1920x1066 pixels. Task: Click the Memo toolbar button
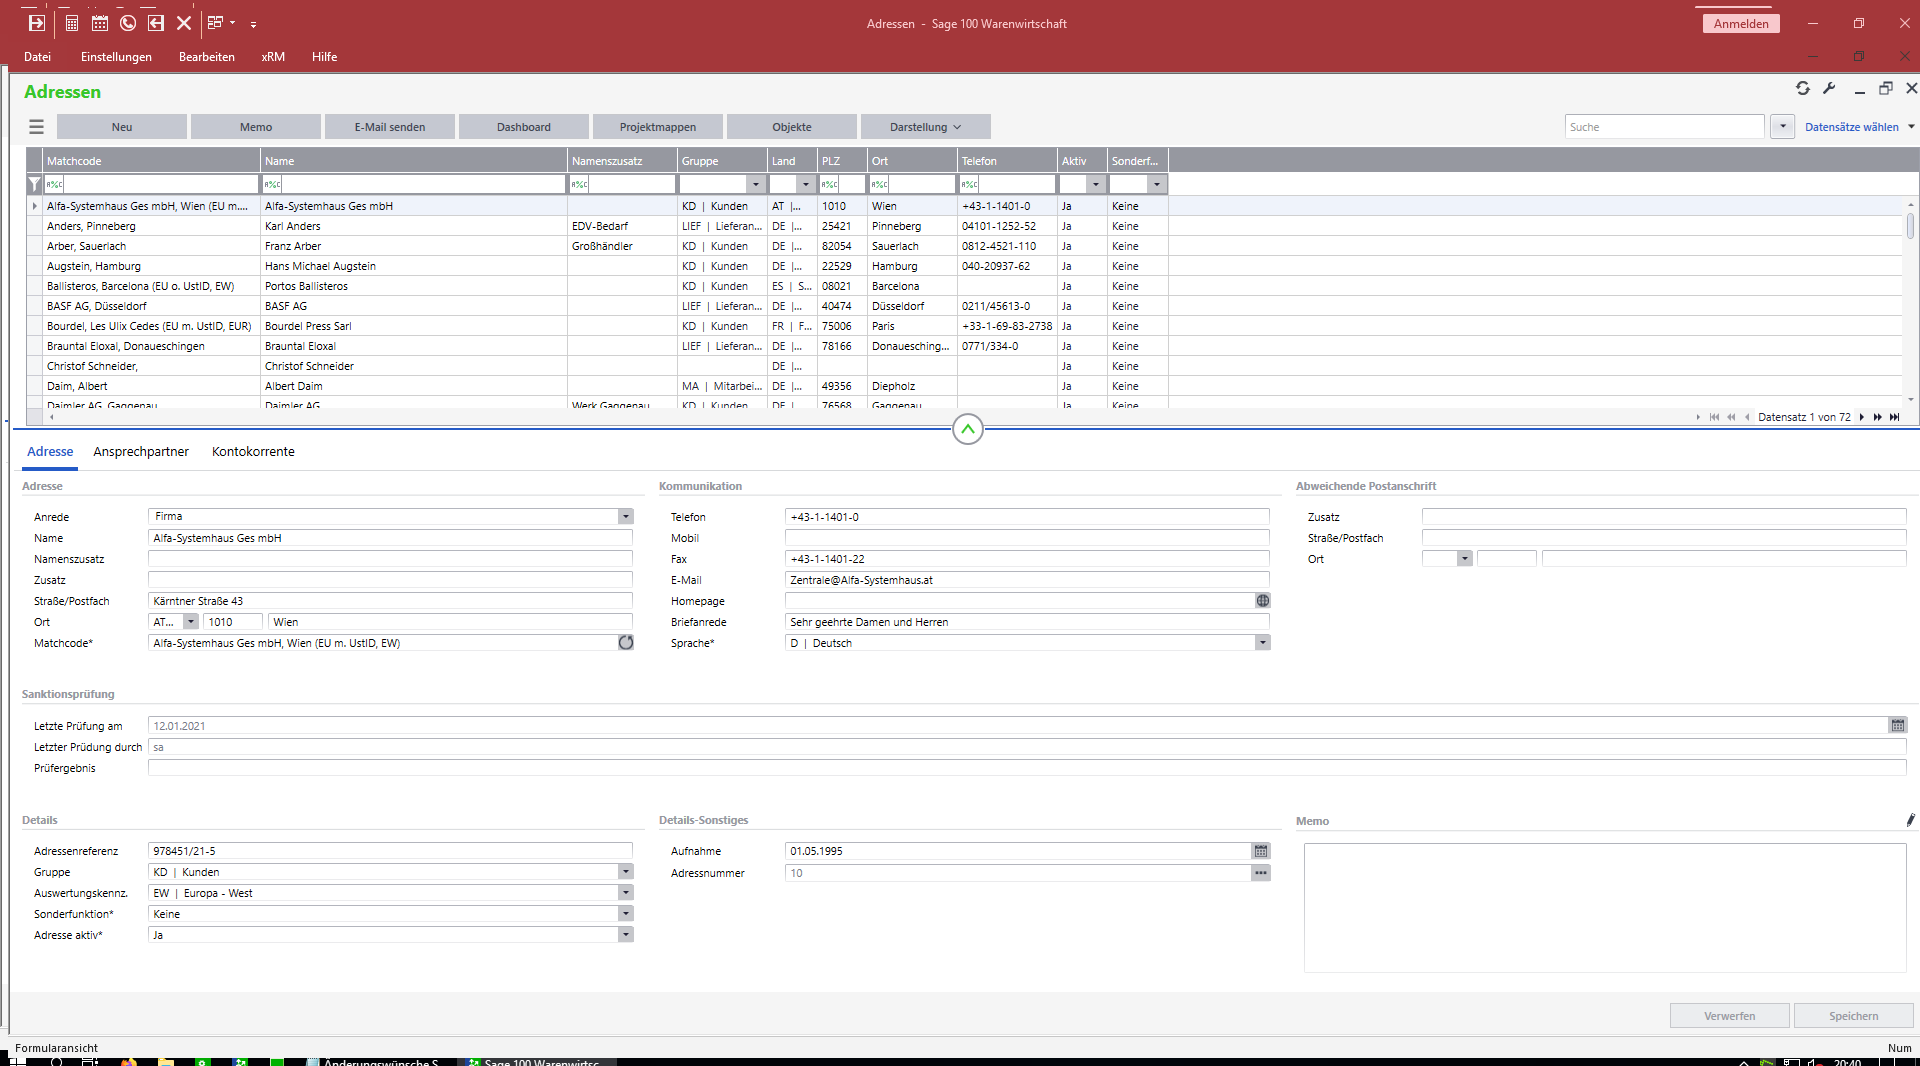pos(256,127)
